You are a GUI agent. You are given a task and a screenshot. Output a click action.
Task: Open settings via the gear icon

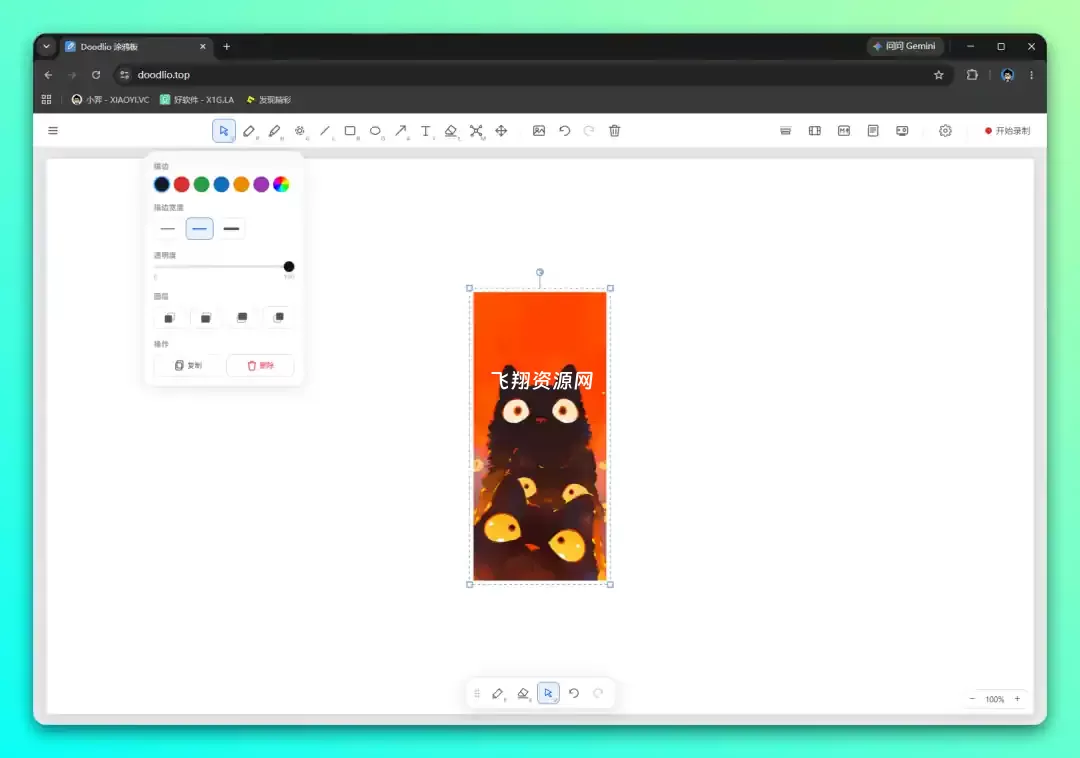tap(945, 131)
